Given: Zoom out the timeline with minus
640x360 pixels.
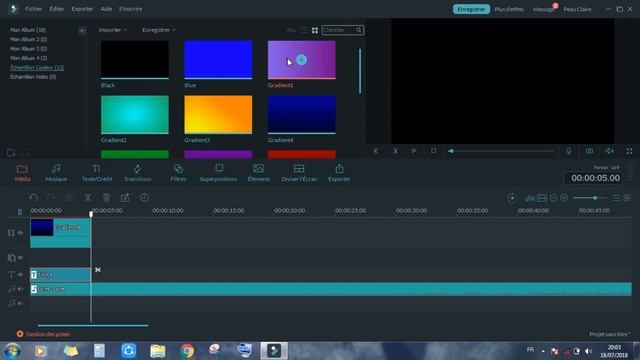Looking at the screenshot, I should (553, 198).
